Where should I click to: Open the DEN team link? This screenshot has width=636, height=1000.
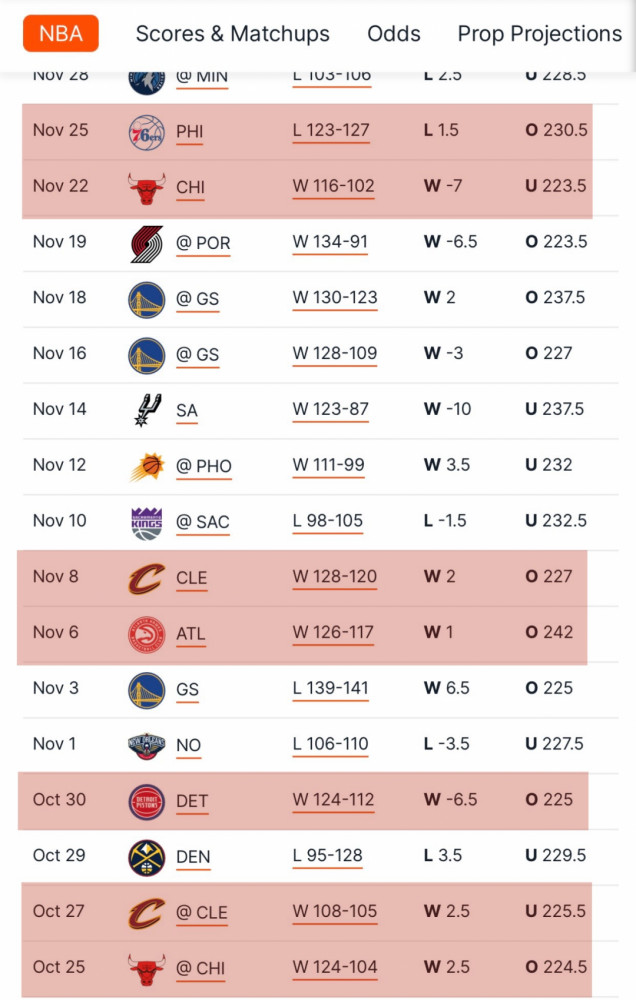193,857
